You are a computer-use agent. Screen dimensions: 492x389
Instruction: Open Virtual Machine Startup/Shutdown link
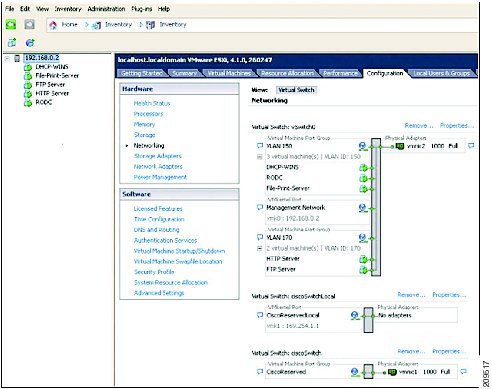[x=179, y=251]
